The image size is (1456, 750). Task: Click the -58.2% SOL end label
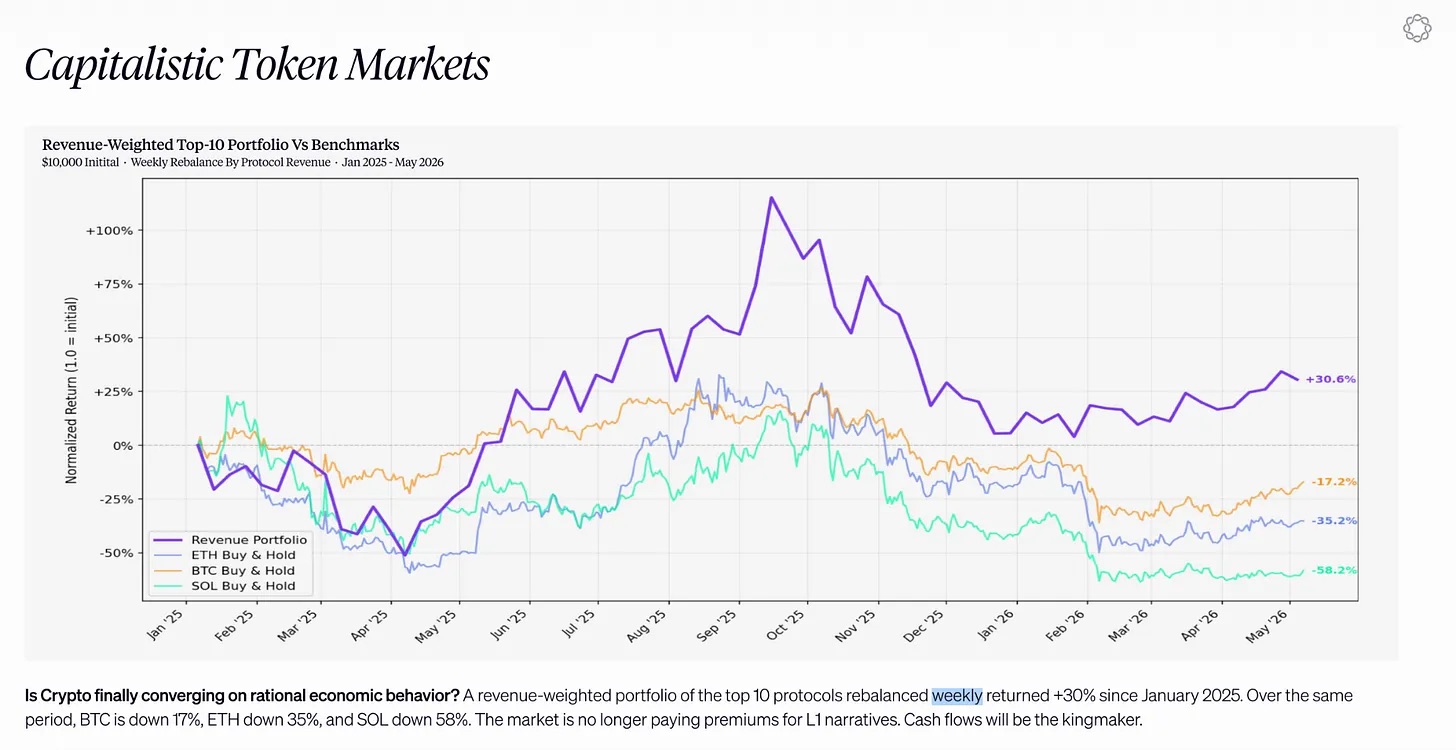click(x=1333, y=570)
